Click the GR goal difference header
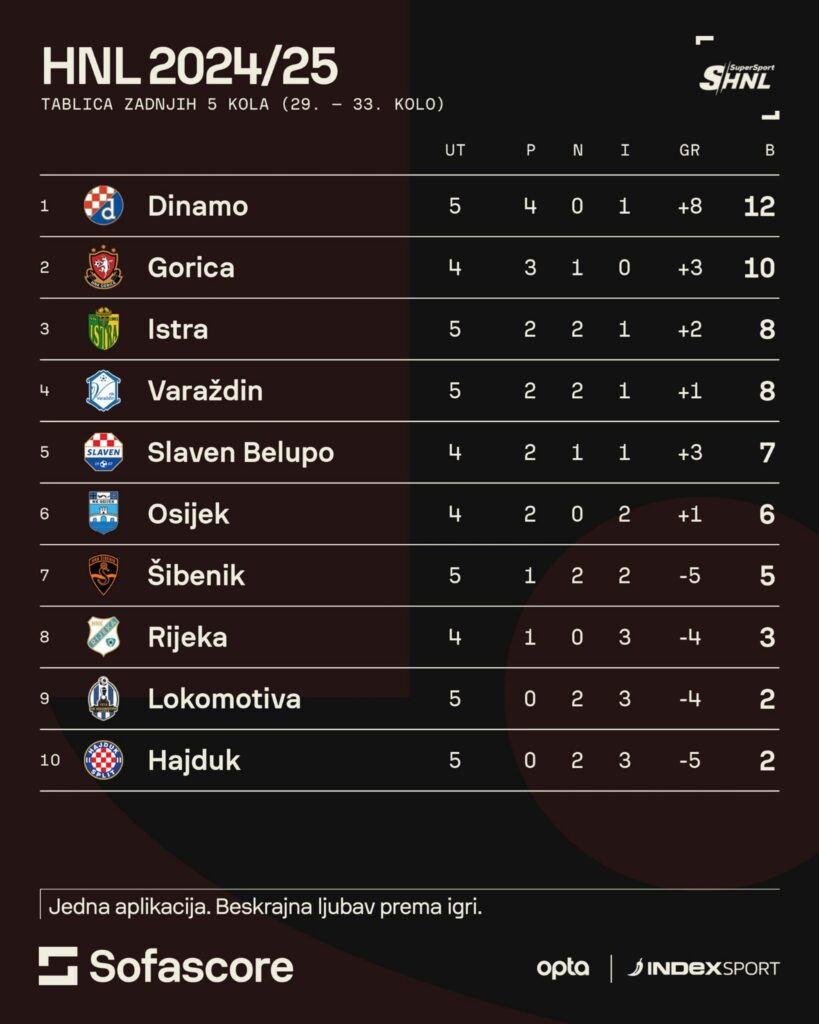Image resolution: width=819 pixels, height=1024 pixels. (x=689, y=150)
